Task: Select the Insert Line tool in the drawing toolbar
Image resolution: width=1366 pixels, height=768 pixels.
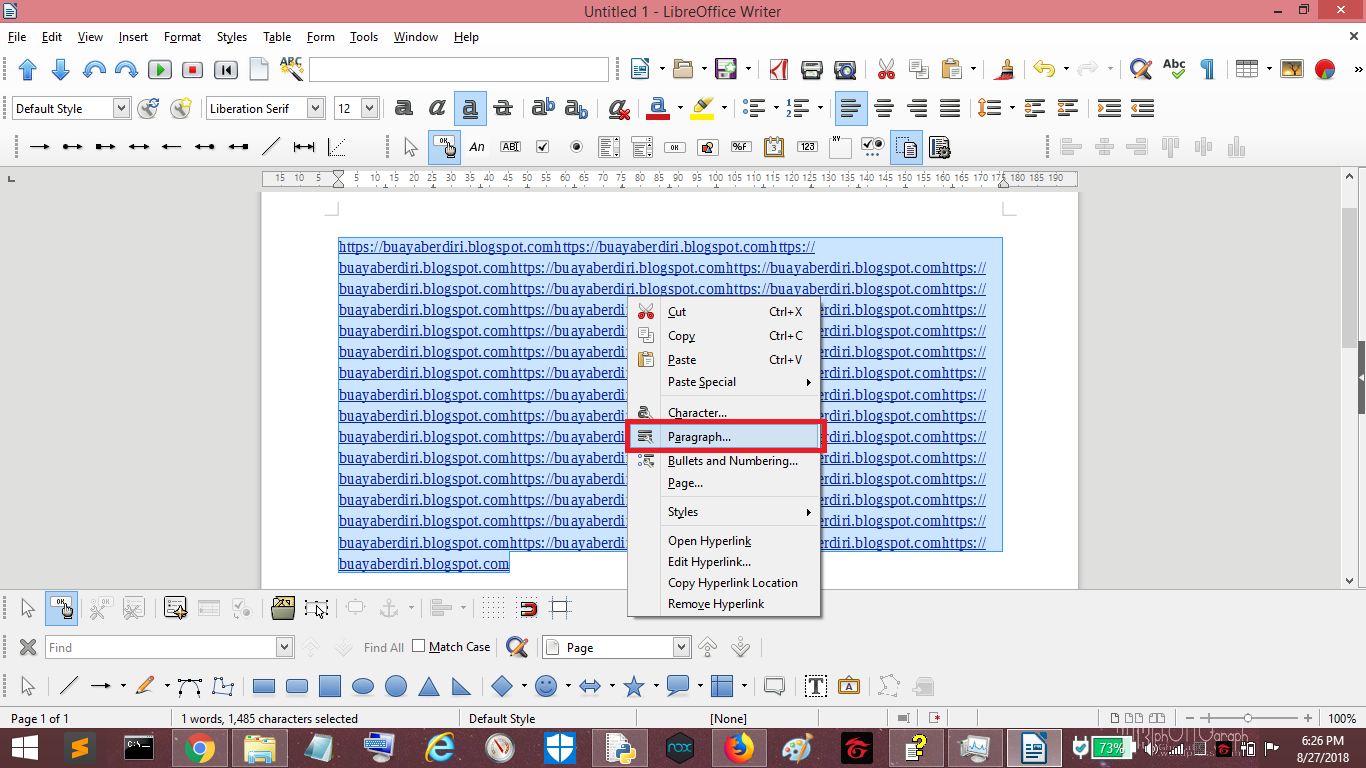Action: 69,686
